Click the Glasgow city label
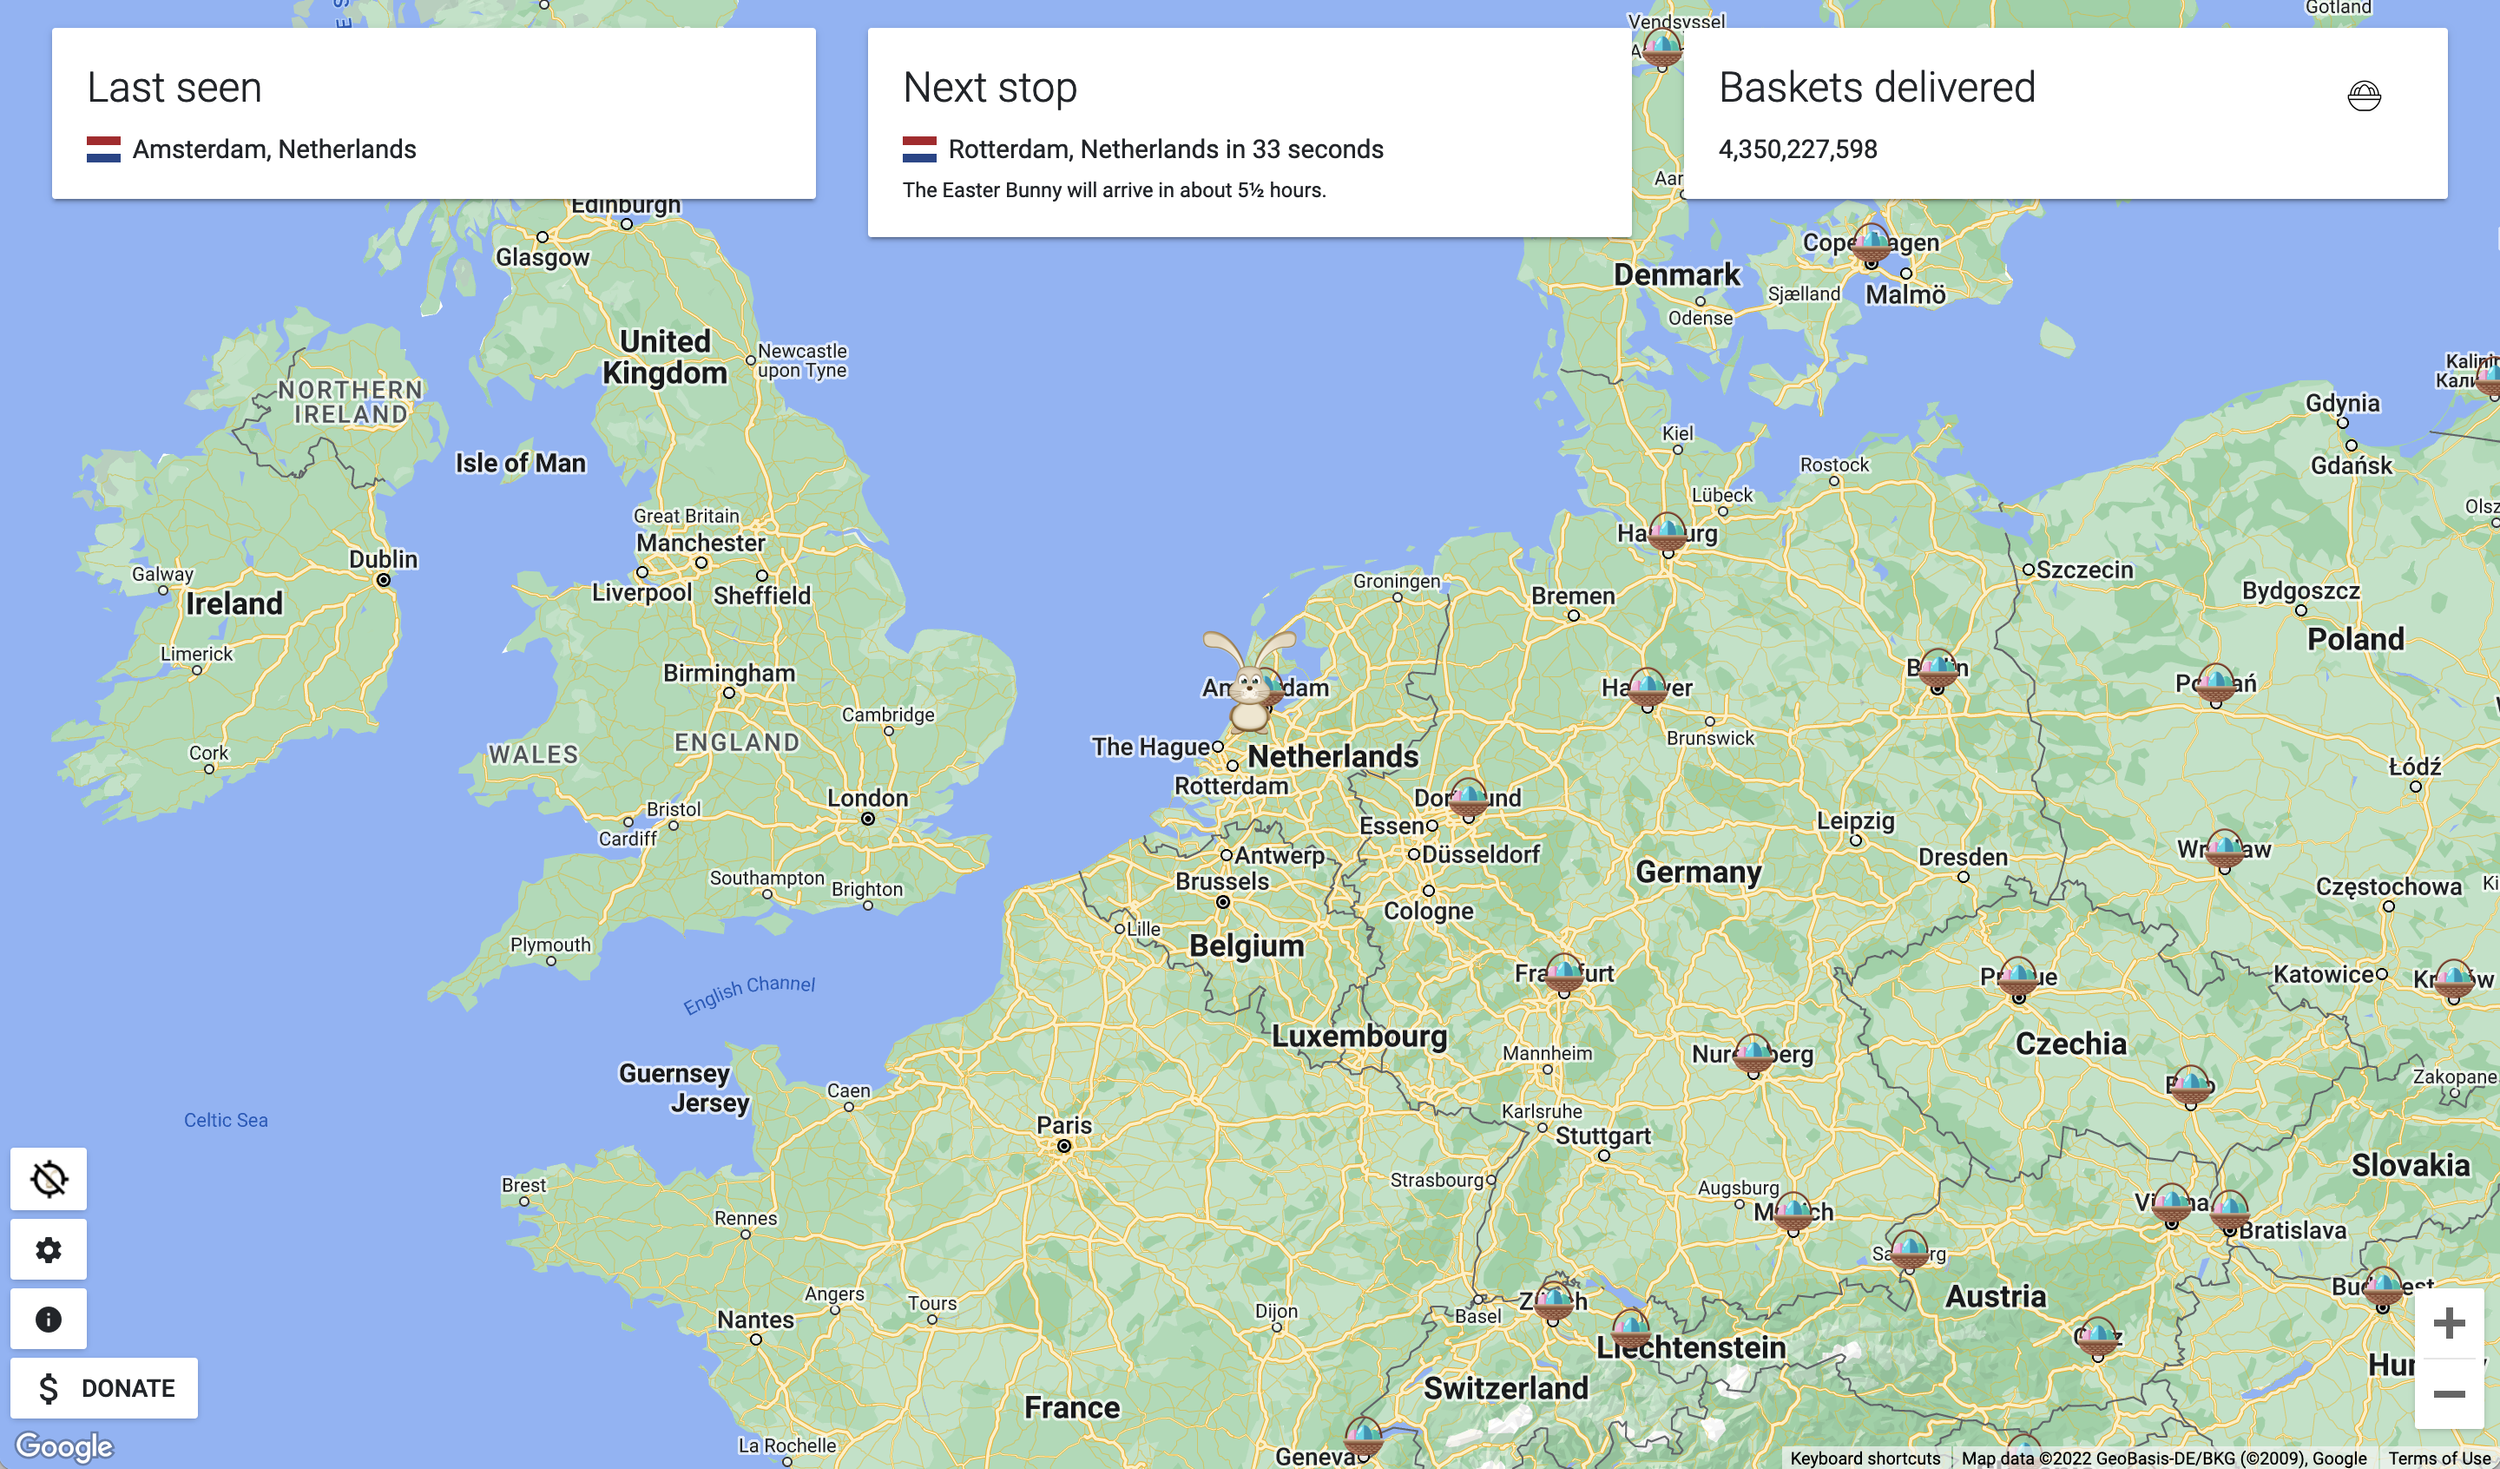2500x1469 pixels. pos(543,257)
